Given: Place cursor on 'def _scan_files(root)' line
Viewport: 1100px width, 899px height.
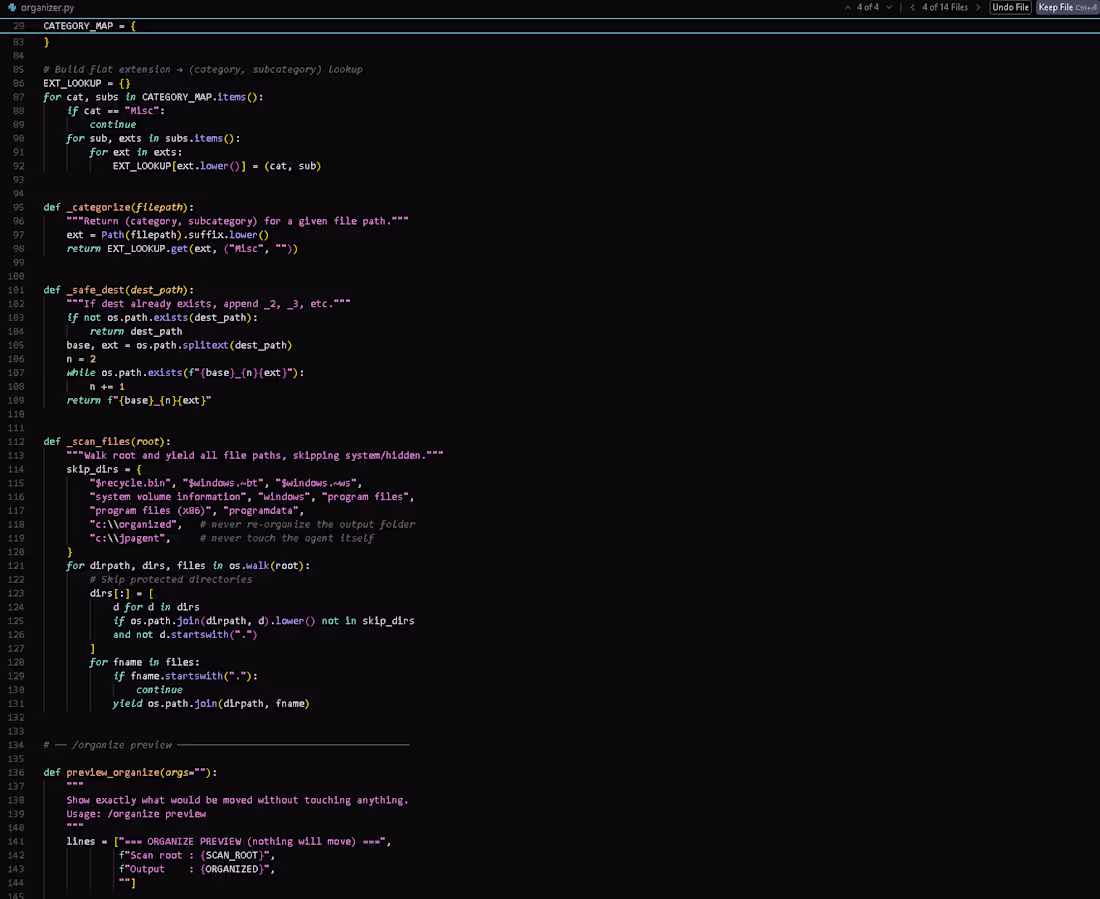Looking at the screenshot, I should [x=107, y=441].
